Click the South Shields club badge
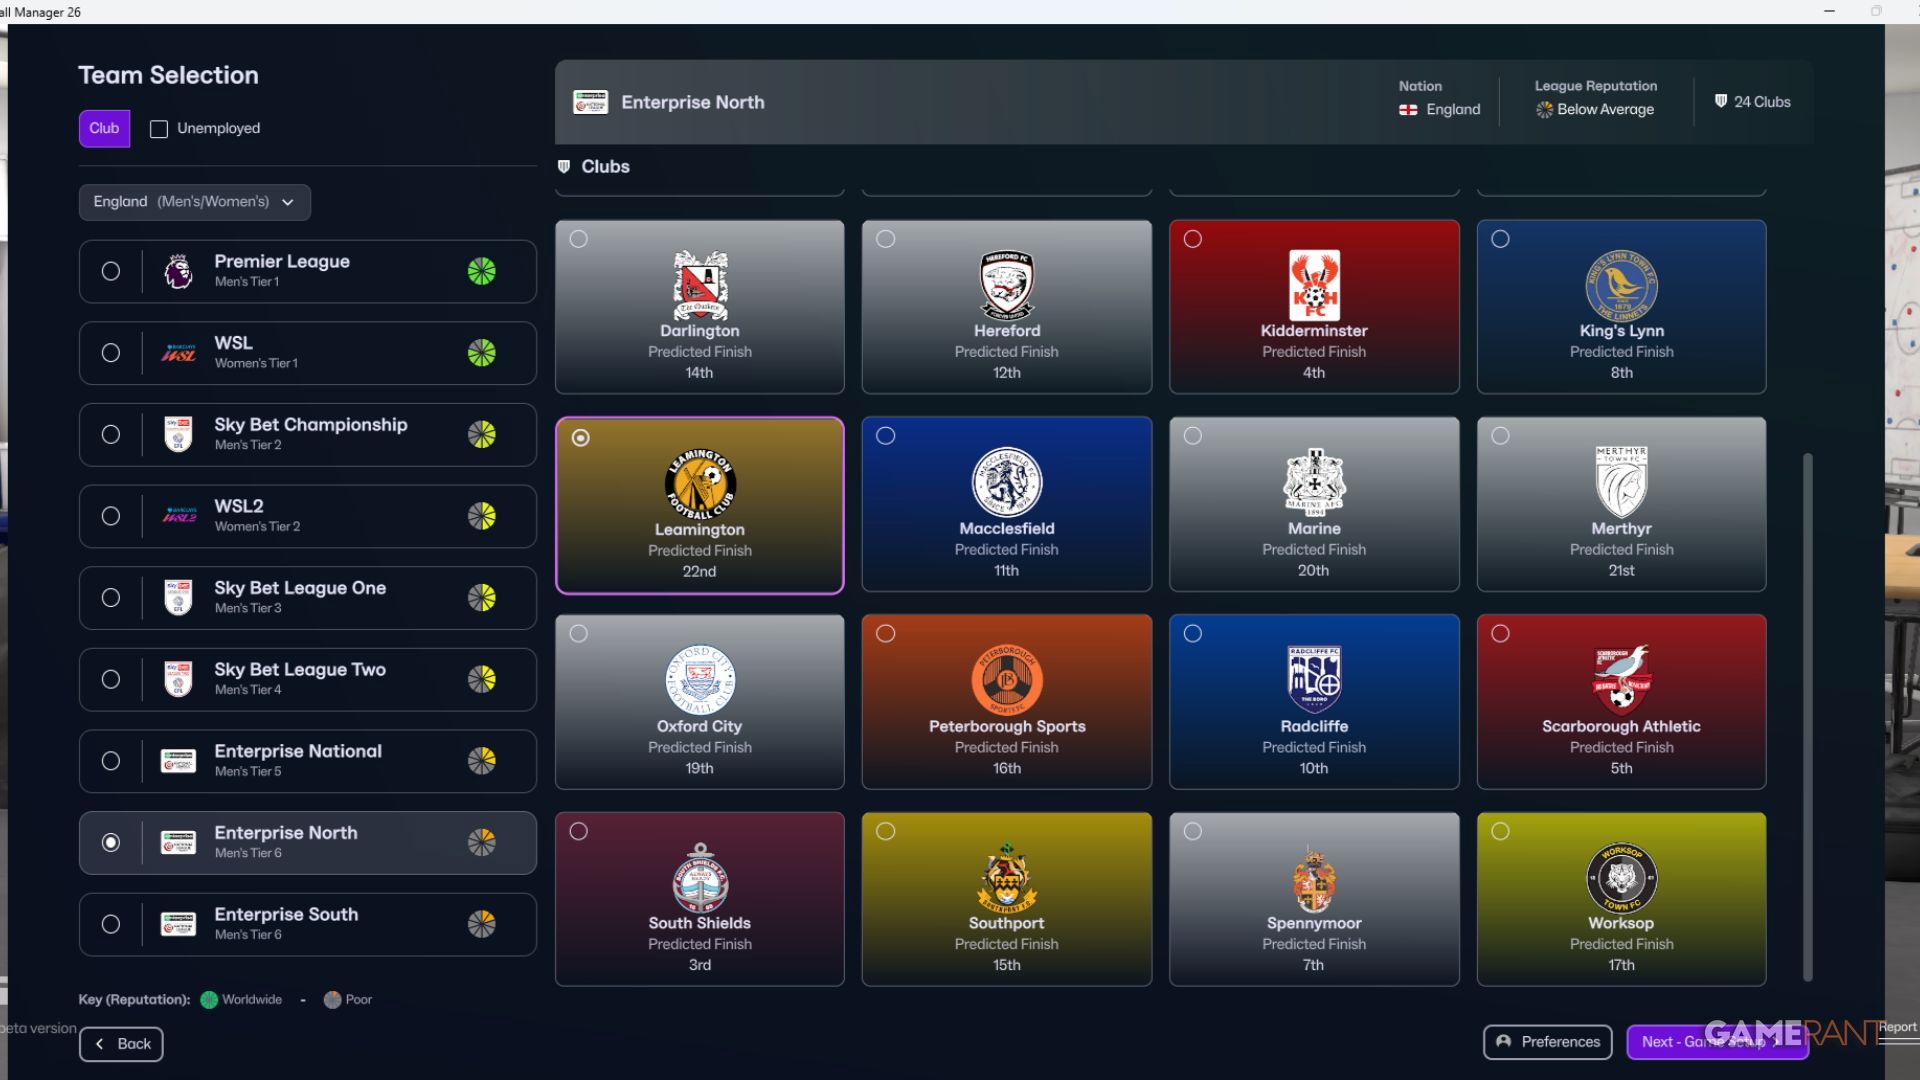Image resolution: width=1920 pixels, height=1080 pixels. click(x=699, y=878)
